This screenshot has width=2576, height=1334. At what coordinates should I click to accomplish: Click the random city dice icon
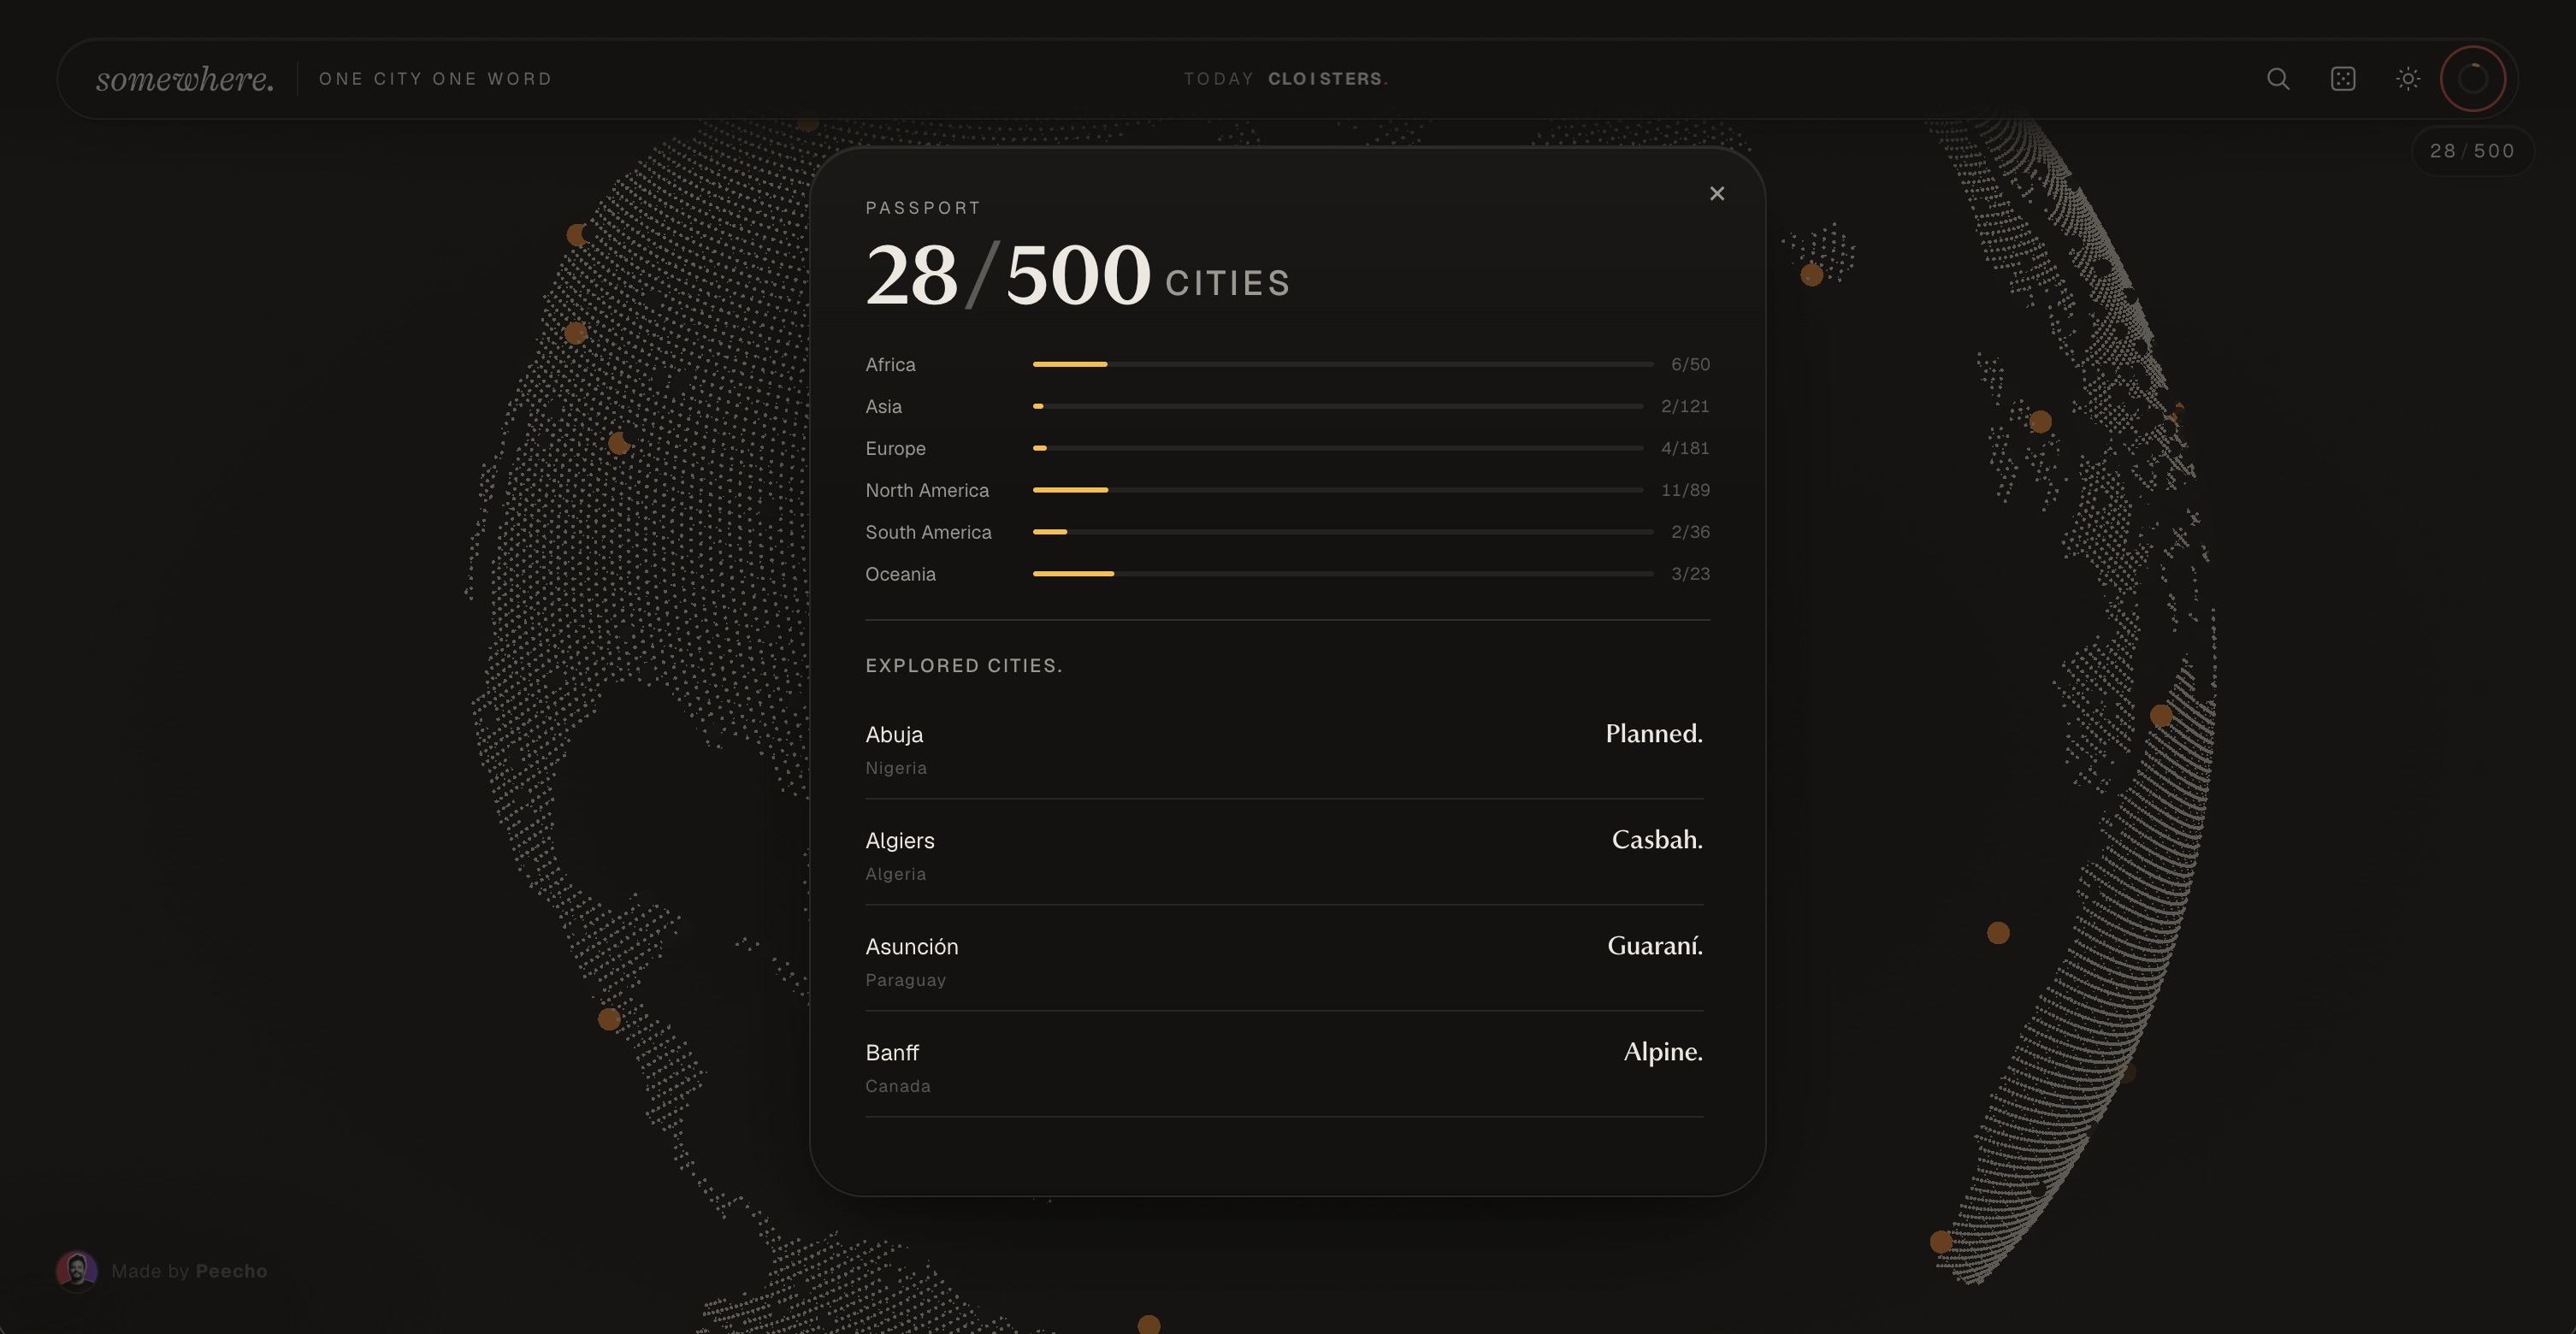pyautogui.click(x=2343, y=79)
